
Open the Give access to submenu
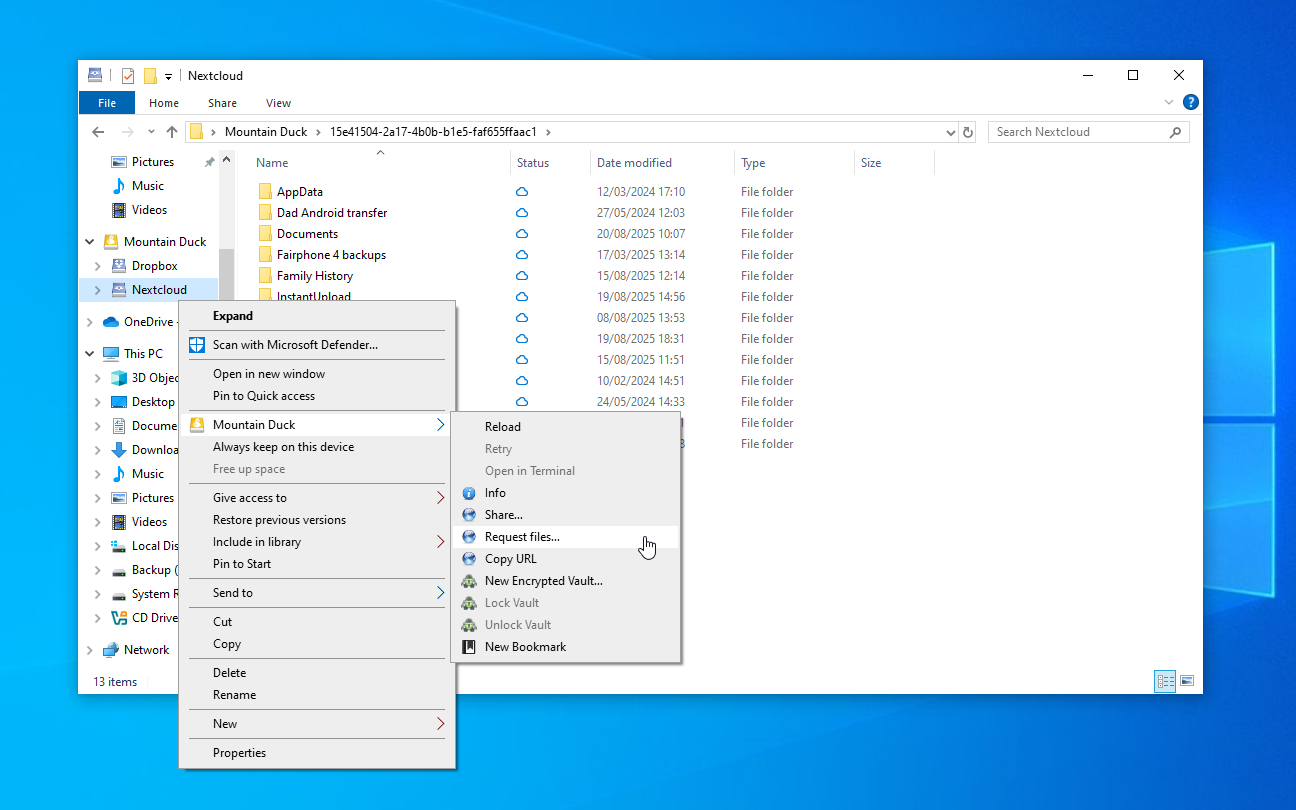click(x=317, y=498)
